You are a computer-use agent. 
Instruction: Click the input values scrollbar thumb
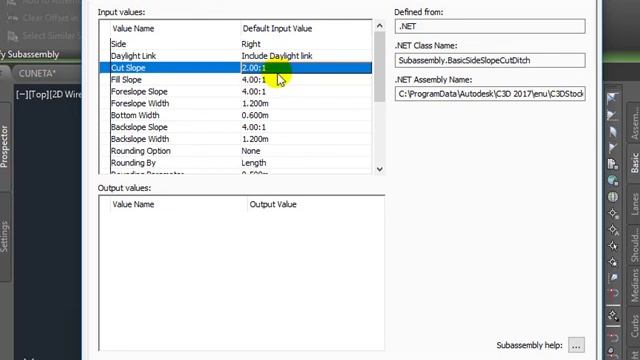pyautogui.click(x=380, y=67)
